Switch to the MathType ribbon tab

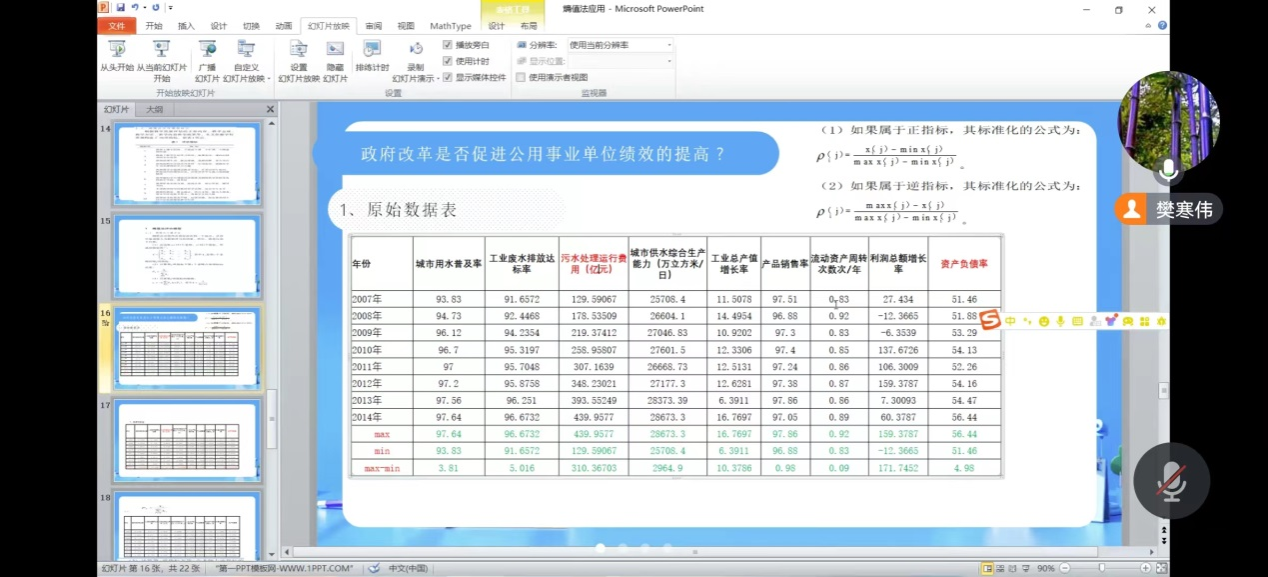click(450, 26)
